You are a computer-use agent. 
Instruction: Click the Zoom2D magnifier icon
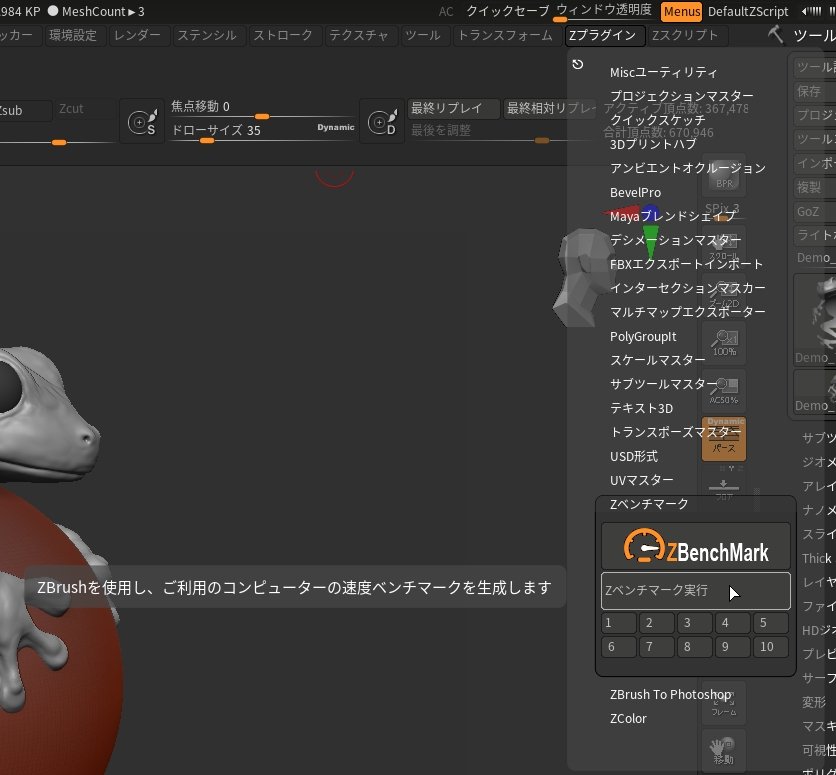tap(724, 295)
